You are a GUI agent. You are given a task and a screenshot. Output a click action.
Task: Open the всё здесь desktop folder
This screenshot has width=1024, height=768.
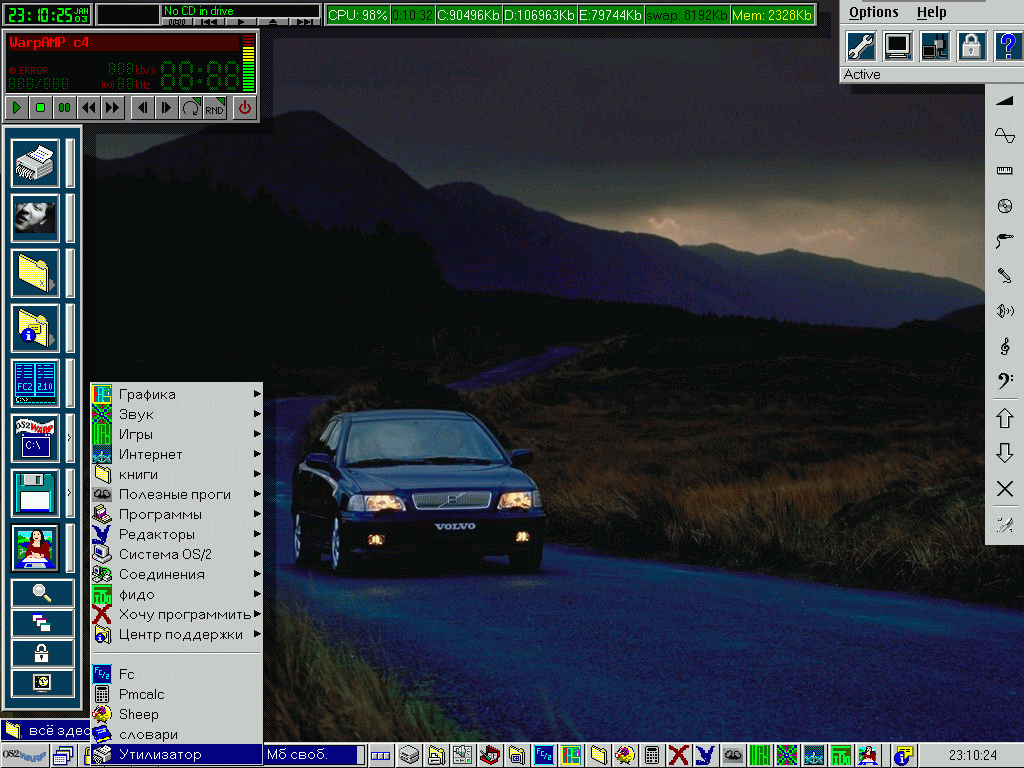pos(46,730)
